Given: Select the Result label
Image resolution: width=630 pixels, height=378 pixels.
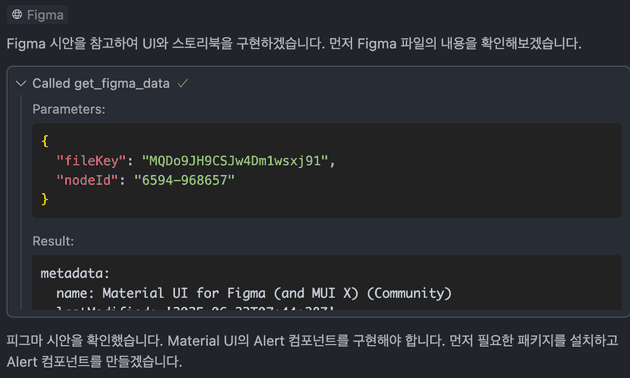Looking at the screenshot, I should 53,241.
